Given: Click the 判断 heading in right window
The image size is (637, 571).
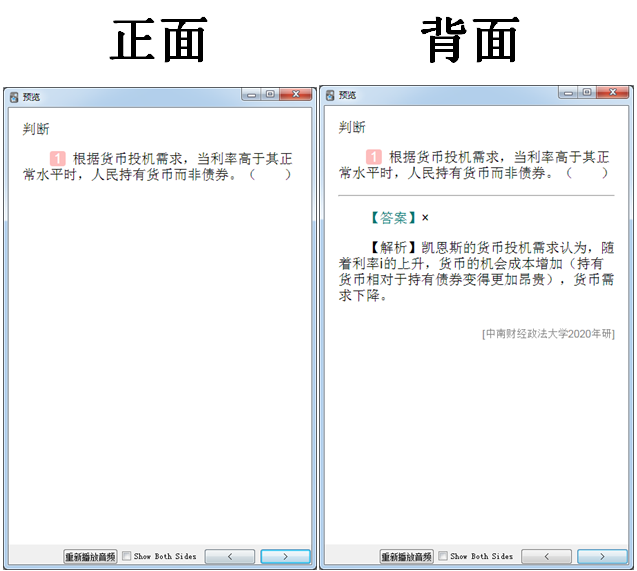Looking at the screenshot, I should [x=352, y=128].
